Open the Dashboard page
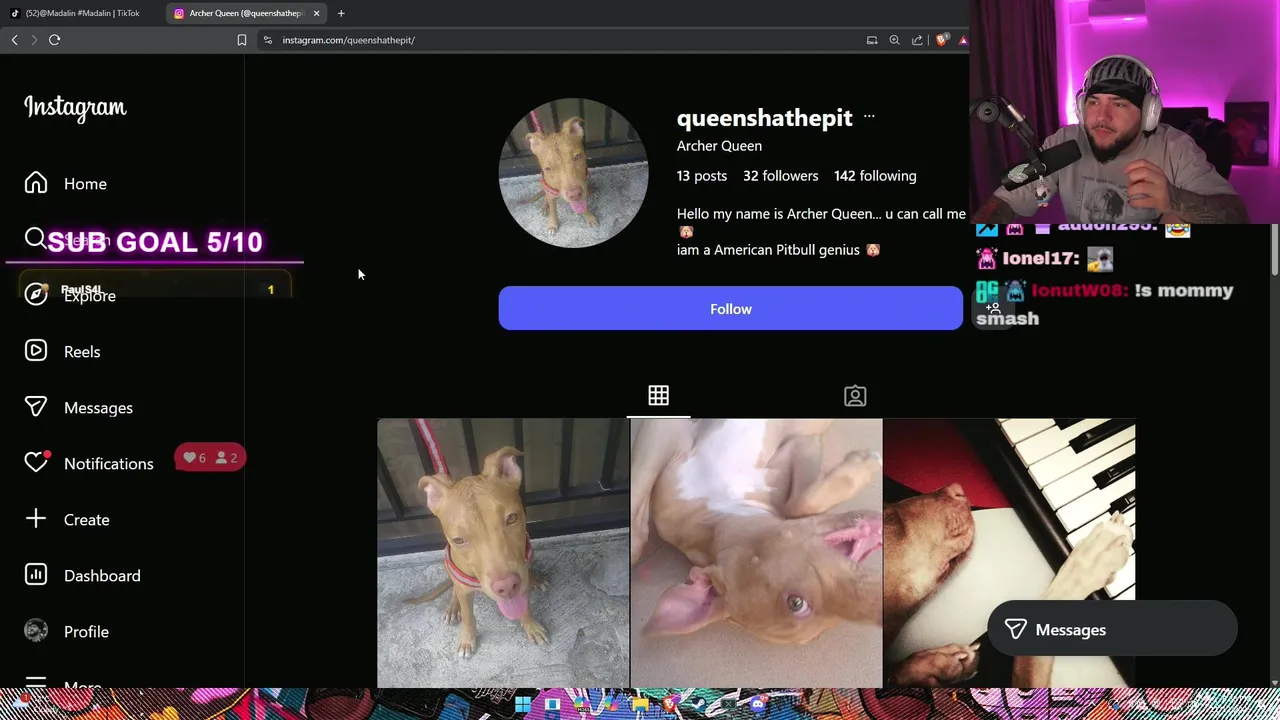 pyautogui.click(x=82, y=576)
